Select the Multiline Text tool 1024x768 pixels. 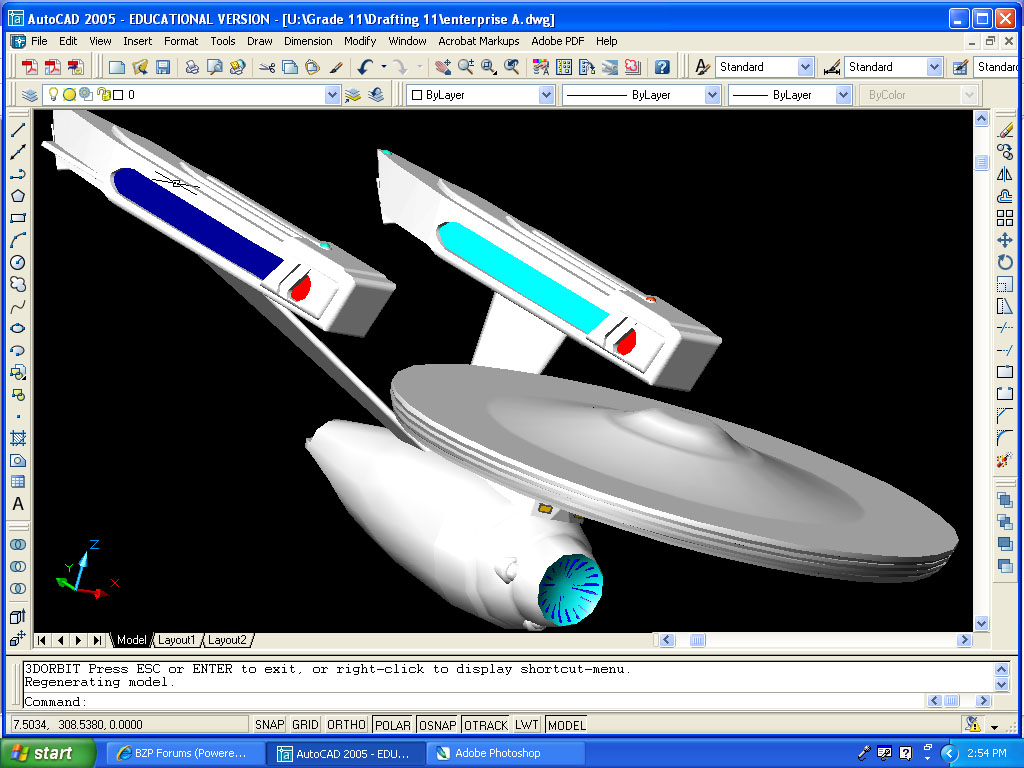coord(18,504)
